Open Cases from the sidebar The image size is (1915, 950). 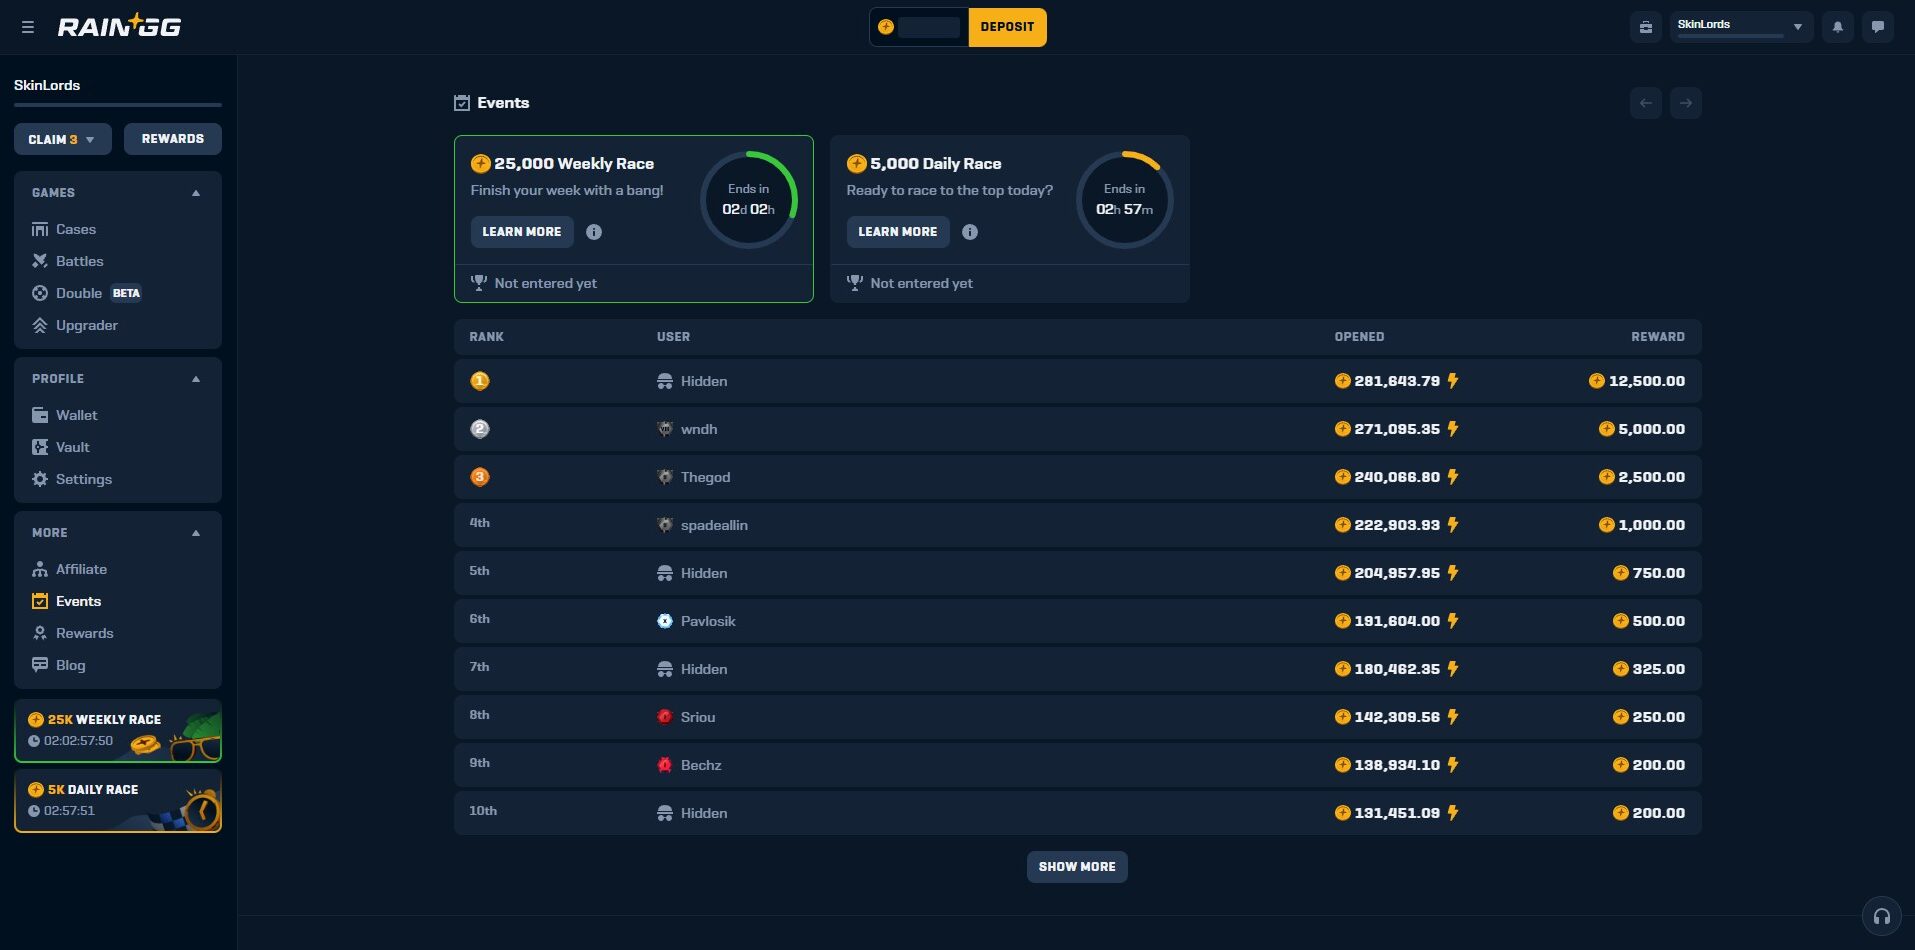coord(76,229)
